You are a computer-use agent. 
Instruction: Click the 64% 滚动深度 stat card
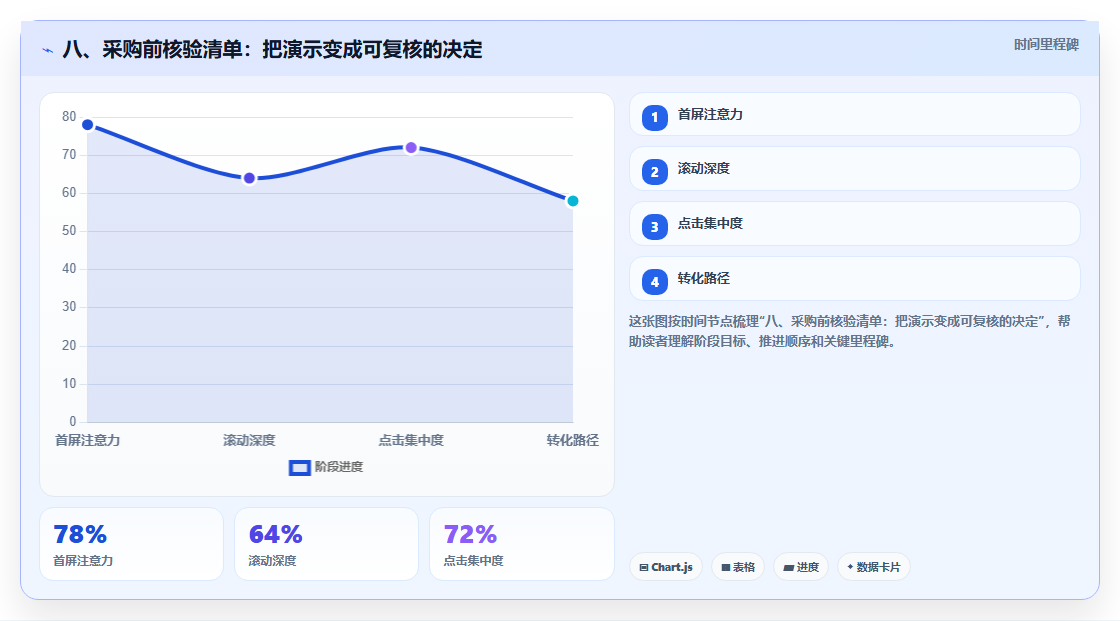326,545
